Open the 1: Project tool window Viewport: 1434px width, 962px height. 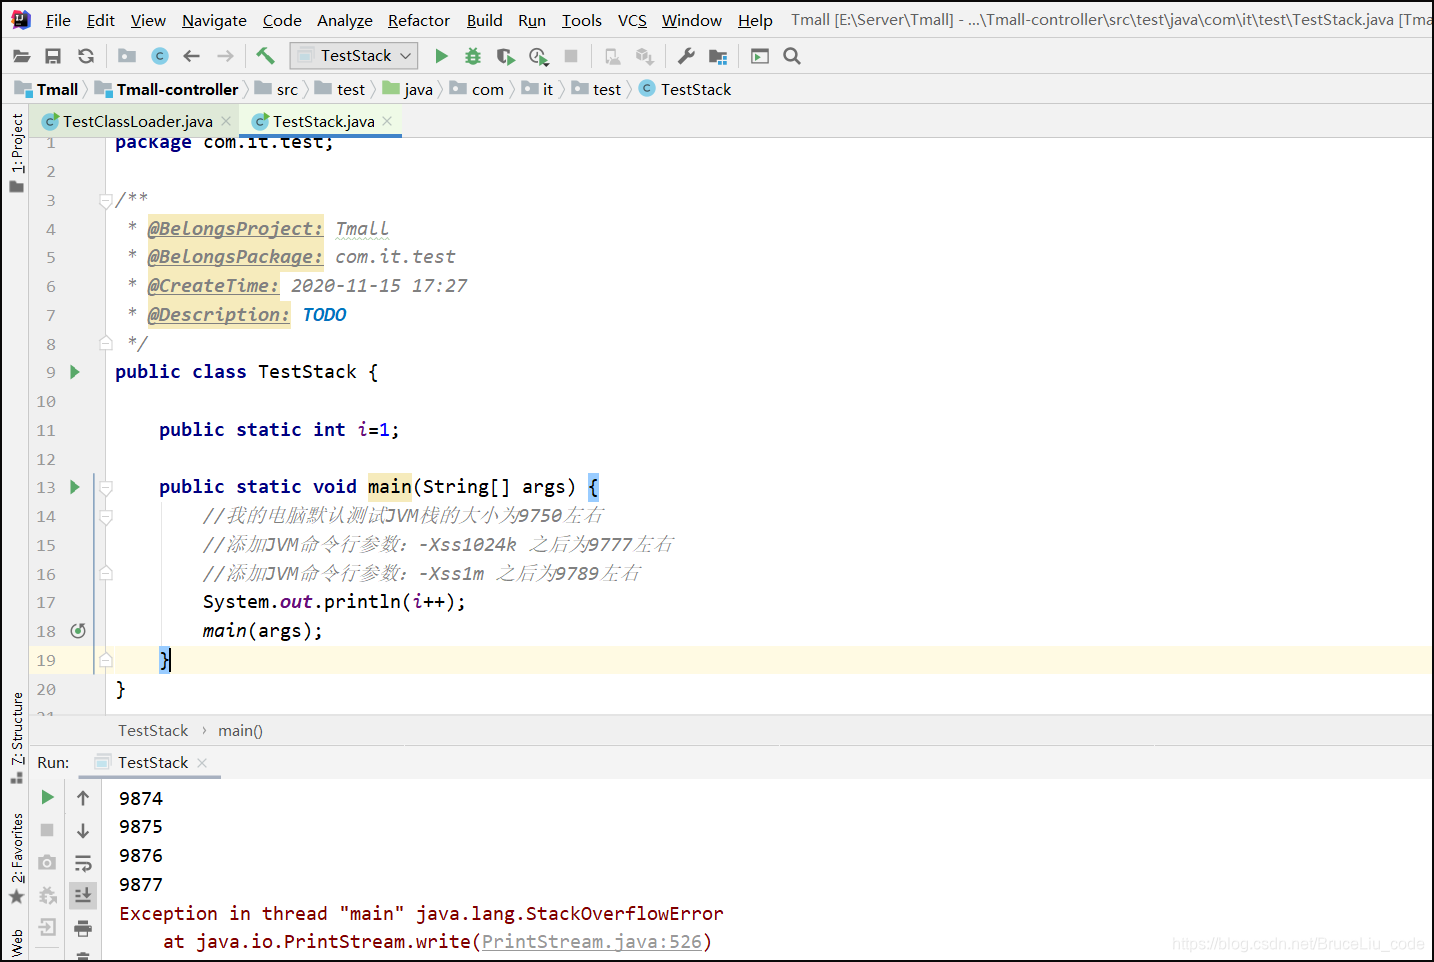click(17, 153)
